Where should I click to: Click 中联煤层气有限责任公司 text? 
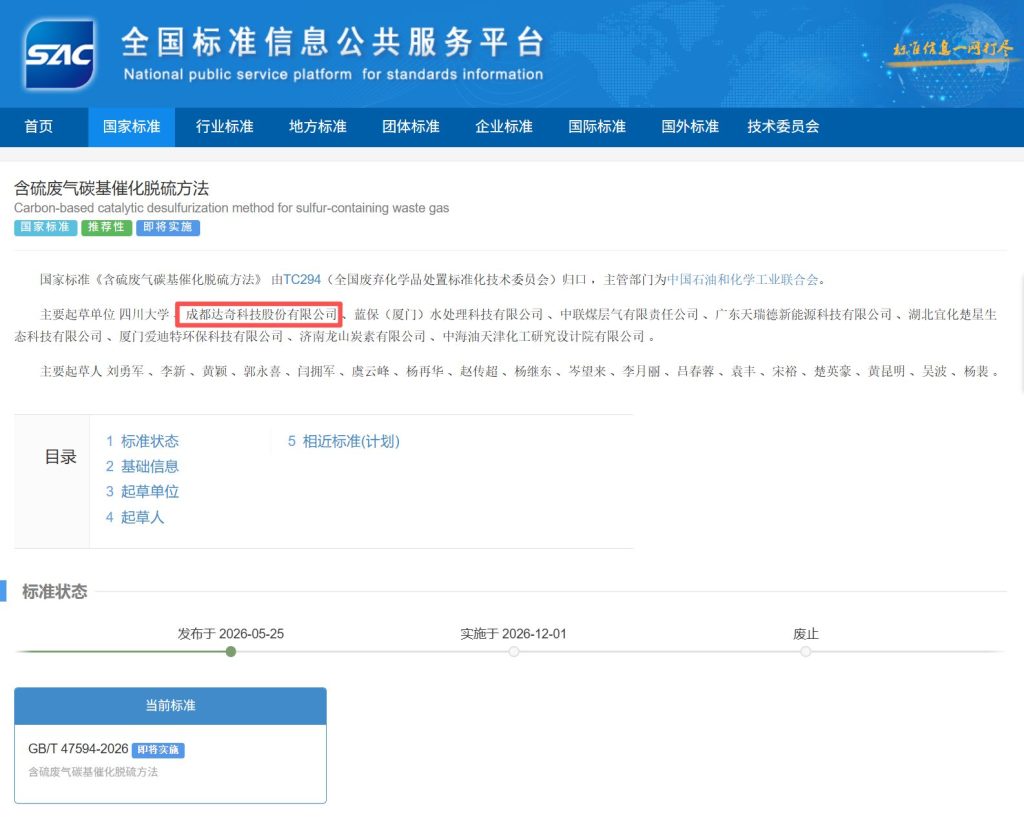tap(629, 315)
